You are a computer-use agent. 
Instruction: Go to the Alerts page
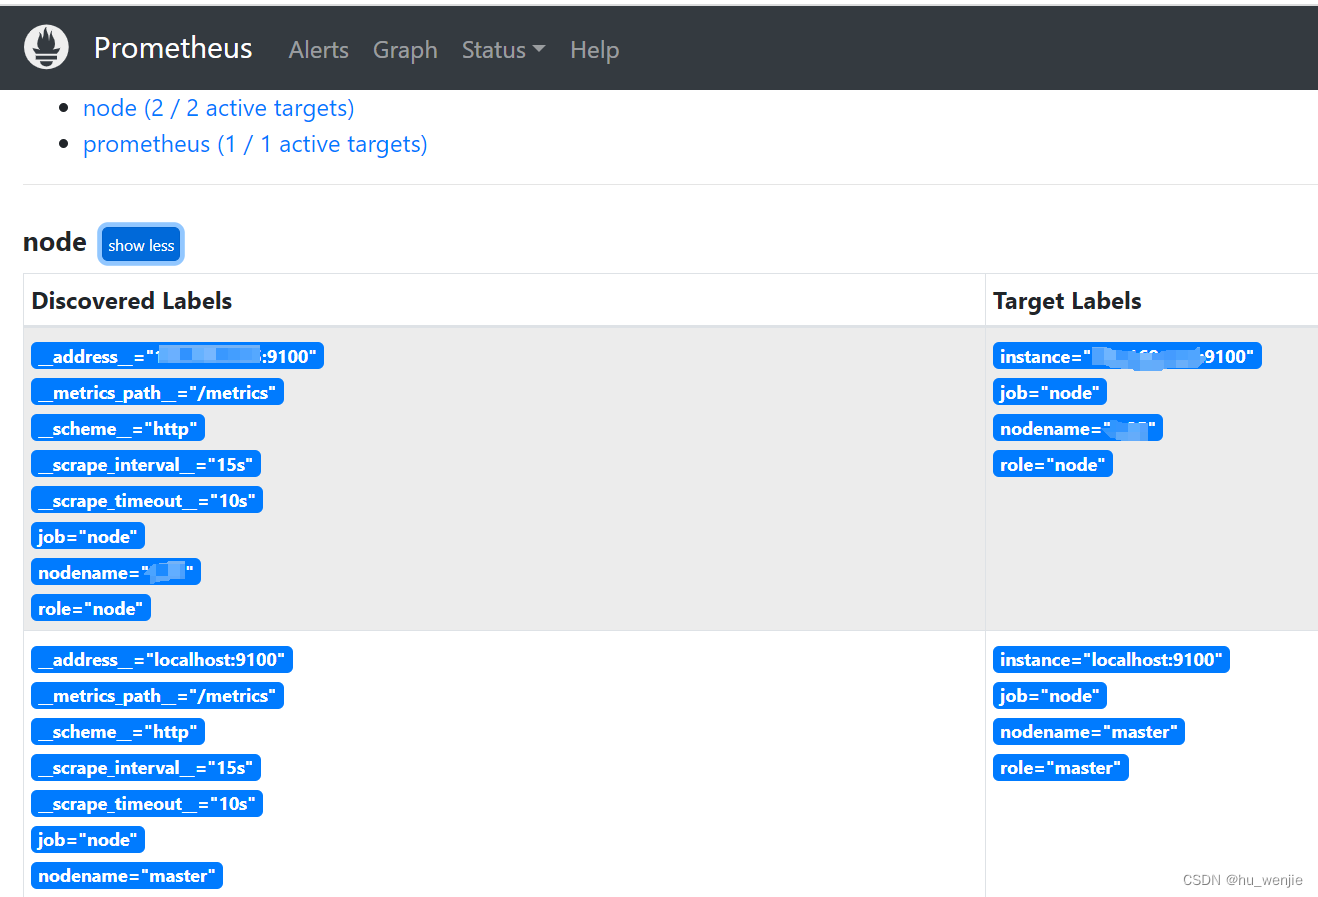(319, 49)
